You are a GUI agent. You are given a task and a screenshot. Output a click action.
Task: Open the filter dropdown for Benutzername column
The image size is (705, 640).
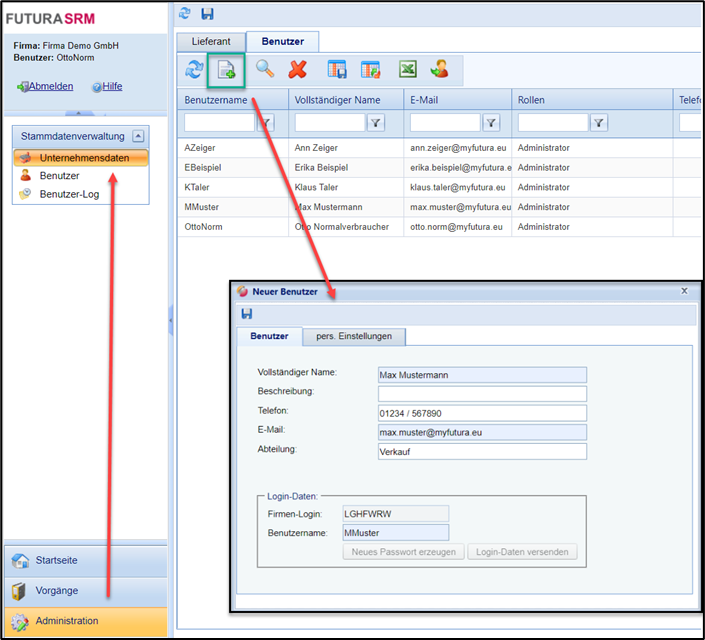click(x=266, y=123)
